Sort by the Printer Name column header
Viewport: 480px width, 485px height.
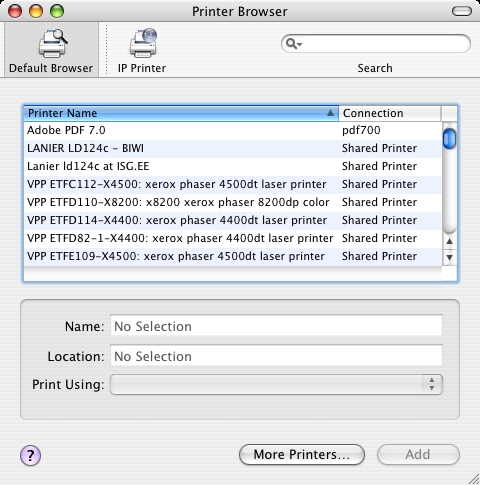(x=181, y=113)
